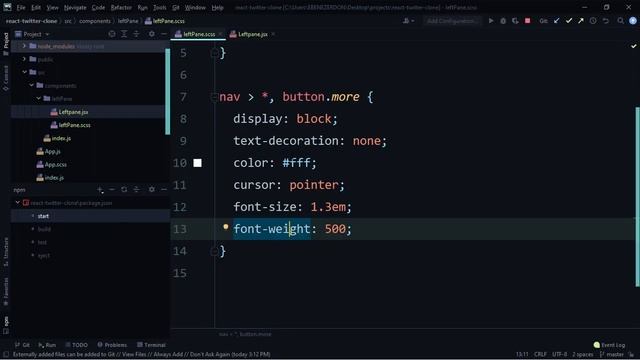Image resolution: width=640 pixels, height=360 pixels.
Task: Open Project panel gear settings
Action: pyautogui.click(x=151, y=34)
